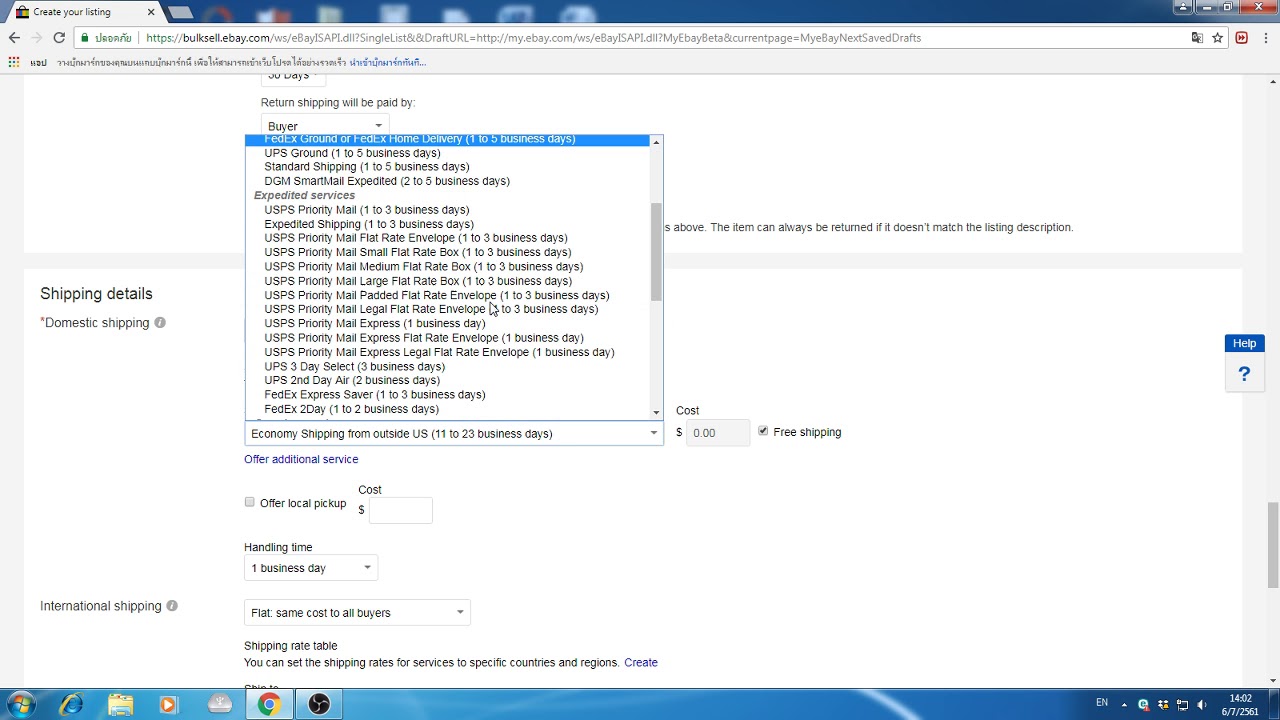Screen dimensions: 1280x720
Task: Open Flat: same cost to all buyers dropdown
Action: pos(357,612)
